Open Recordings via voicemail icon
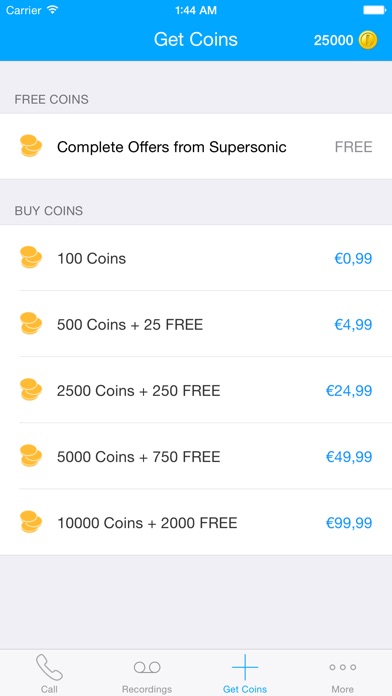The image size is (392, 696). click(x=147, y=667)
